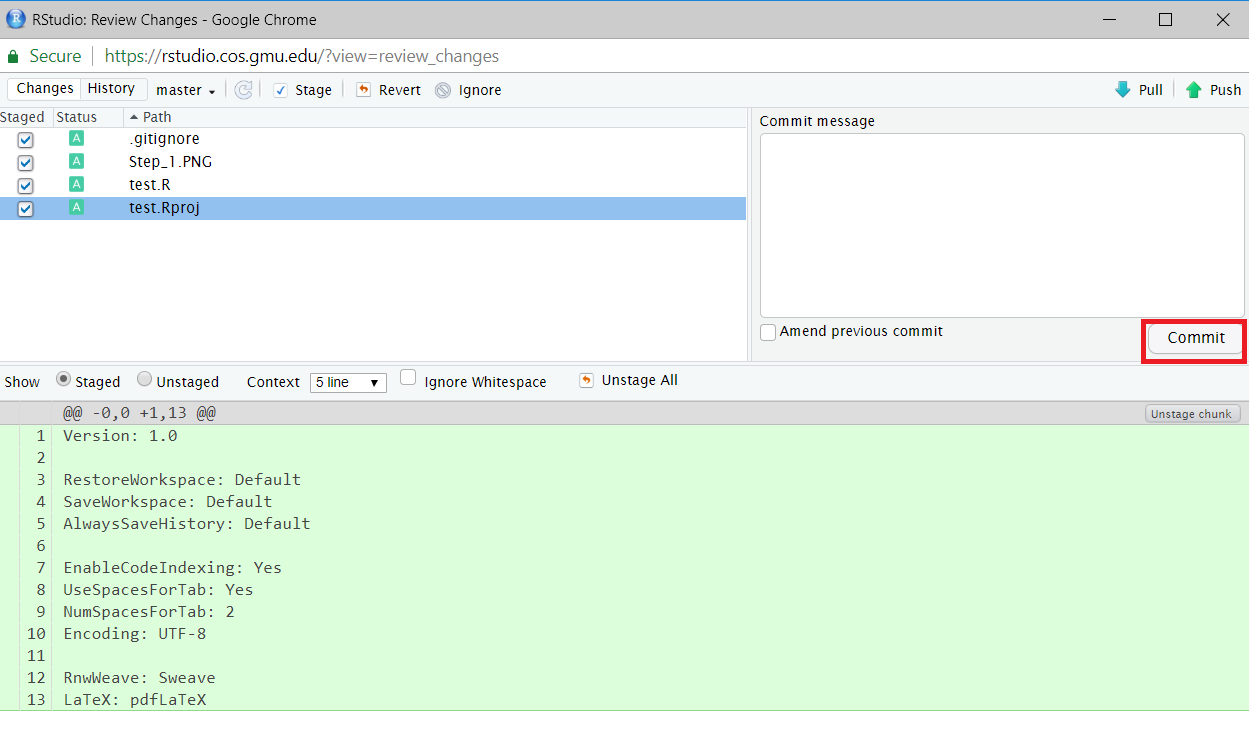Open the Context 5 line dropdown
Image resolution: width=1251 pixels, height=750 pixels.
[348, 382]
